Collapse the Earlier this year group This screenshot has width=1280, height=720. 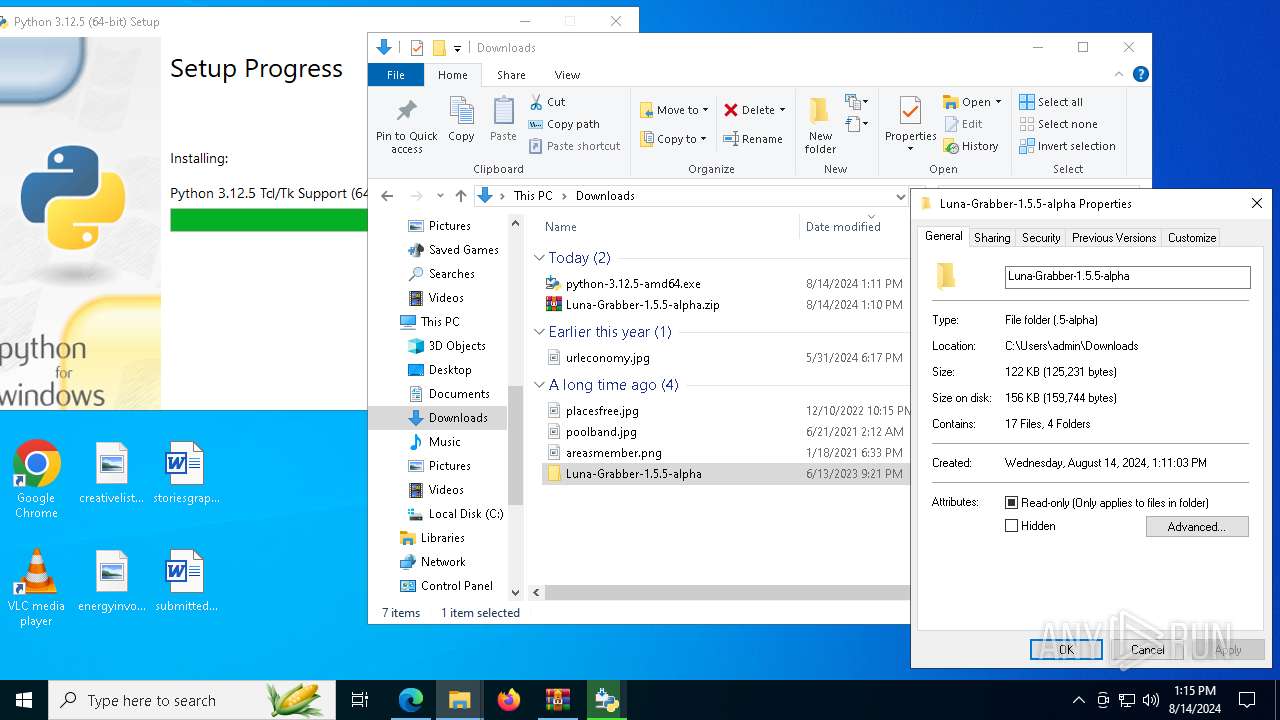539,332
